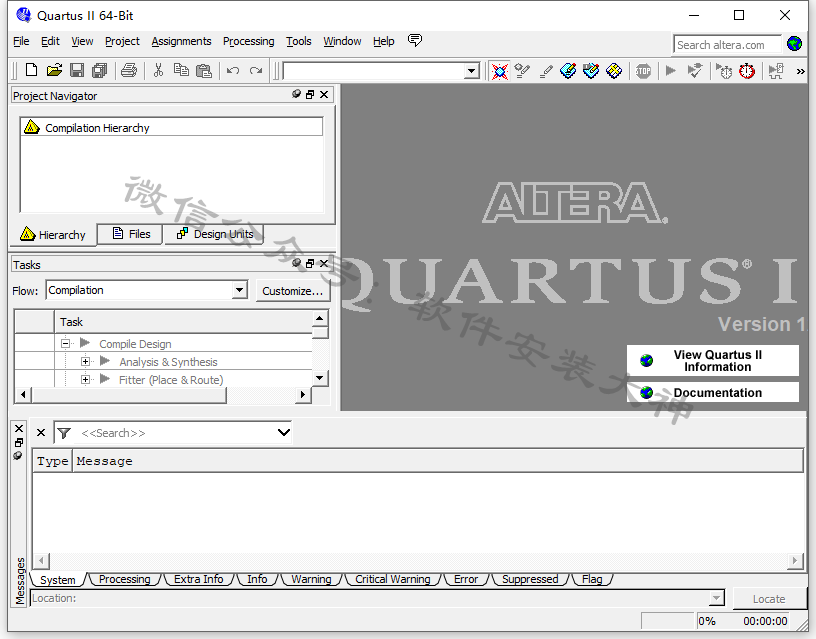The width and height of the screenshot is (816, 639).
Task: Click the plain pencil toolbar icon
Action: coord(545,71)
